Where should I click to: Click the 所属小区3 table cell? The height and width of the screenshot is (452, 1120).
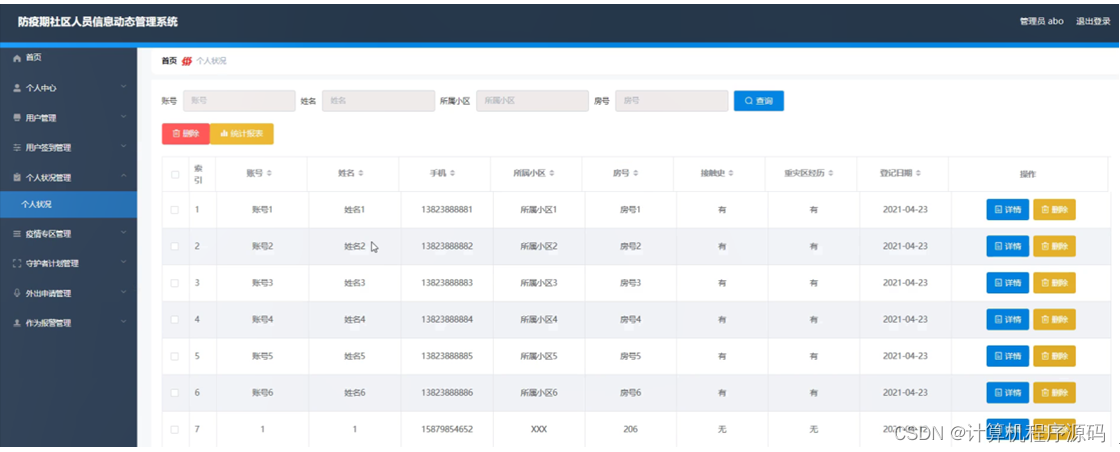tap(539, 283)
